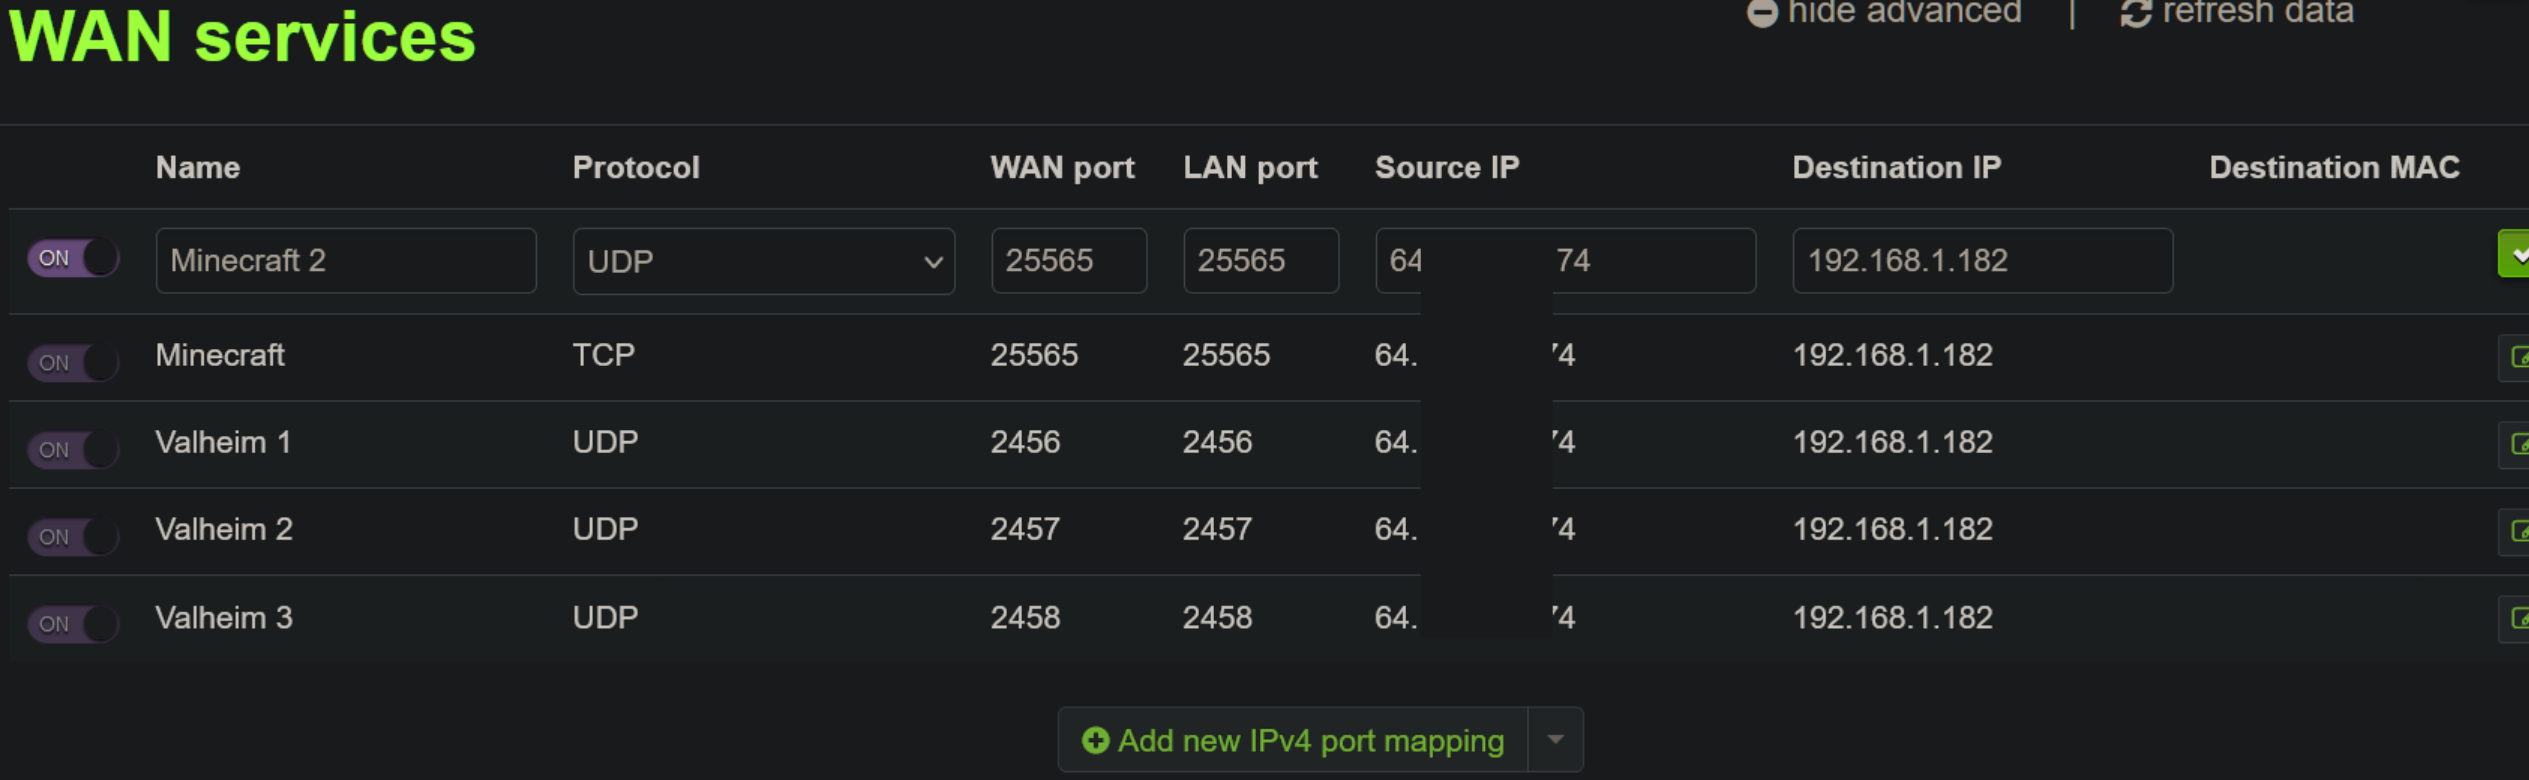This screenshot has height=780, width=2529.
Task: Add new IPv4 port mapping
Action: [x=1293, y=740]
